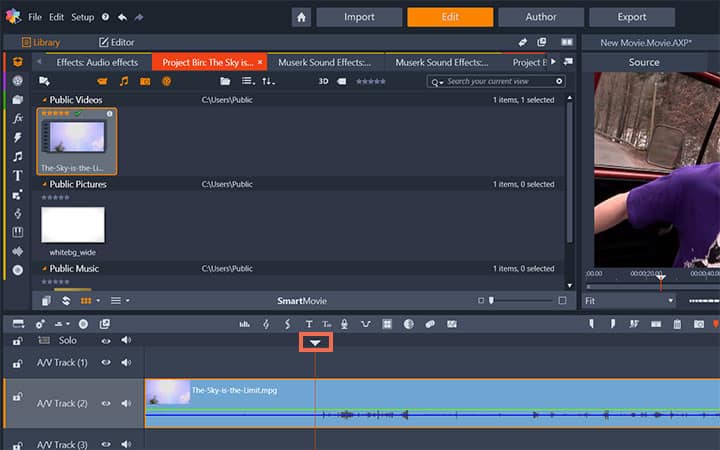Go to the Author workspace

541,17
